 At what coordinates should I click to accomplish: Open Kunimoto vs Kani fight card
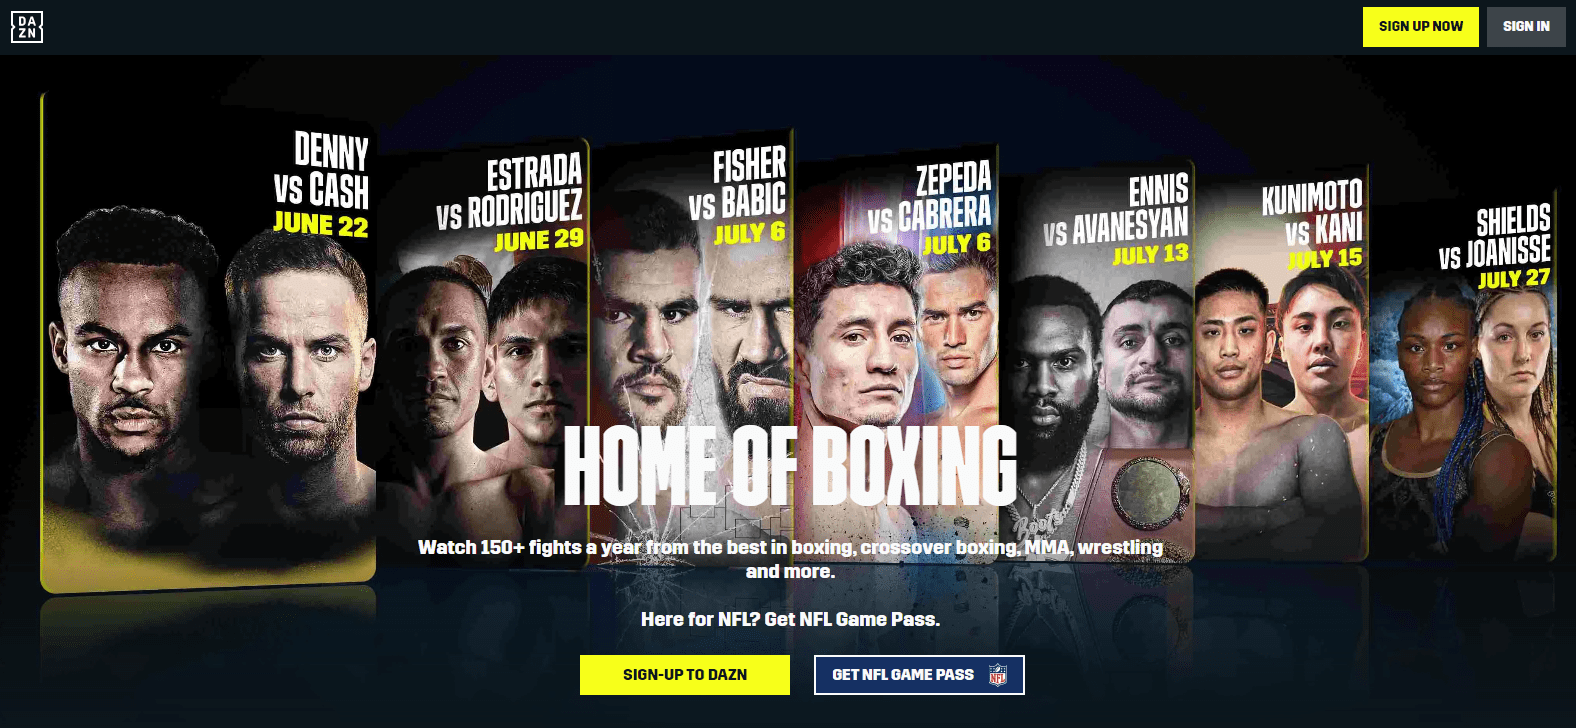tap(1281, 362)
